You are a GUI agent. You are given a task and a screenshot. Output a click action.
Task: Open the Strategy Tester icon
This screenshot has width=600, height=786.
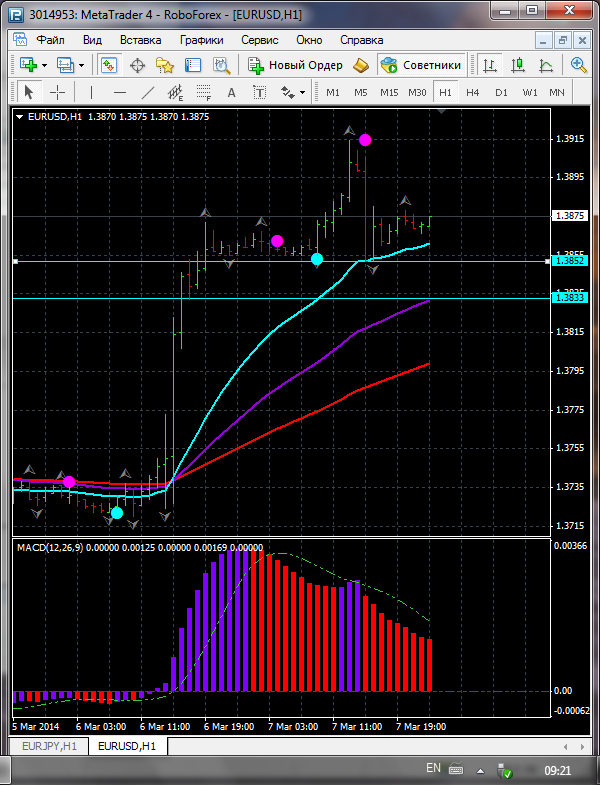click(x=221, y=65)
